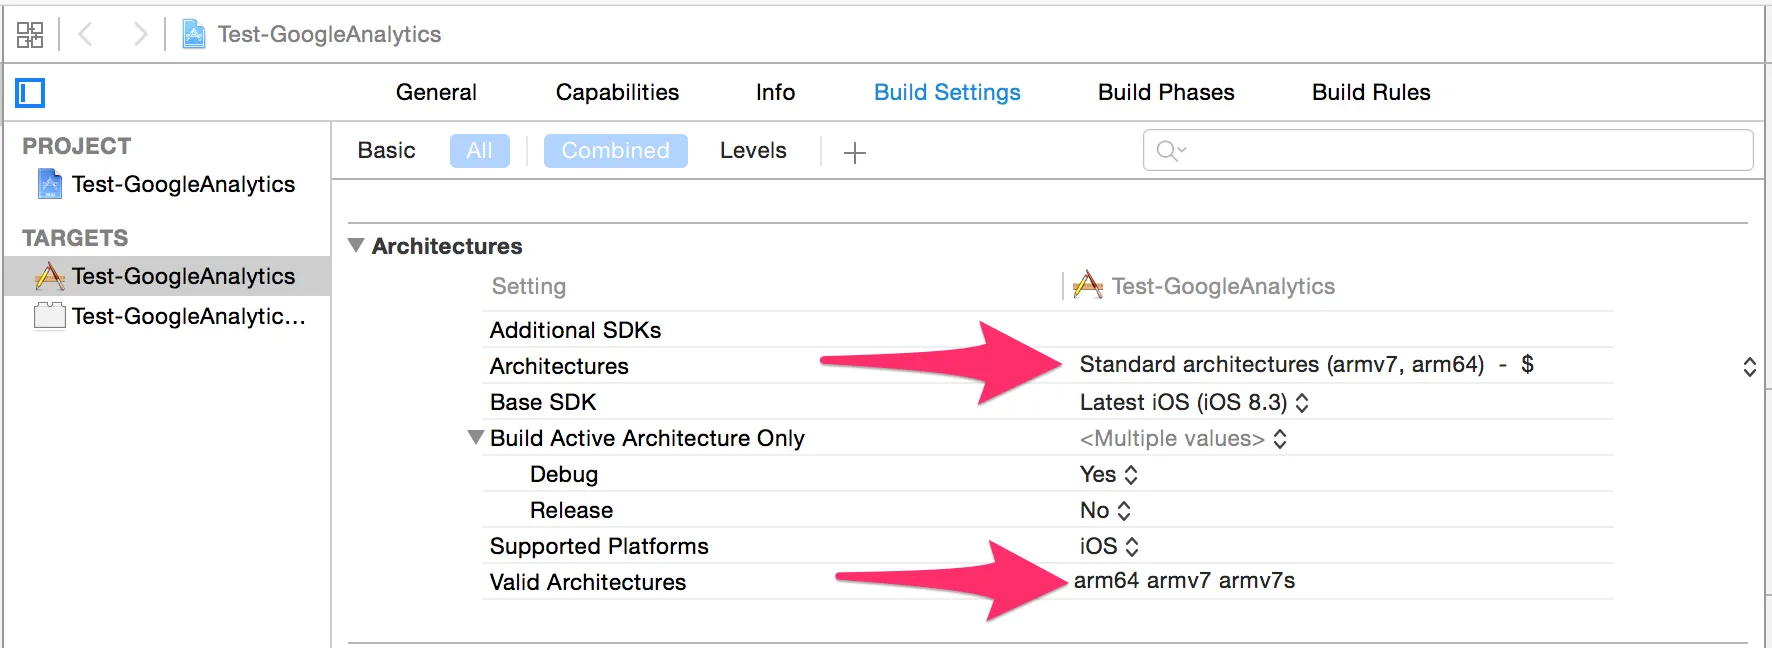1772x648 pixels.
Task: Collapse Build Active Architecture Only row
Action: 476,437
